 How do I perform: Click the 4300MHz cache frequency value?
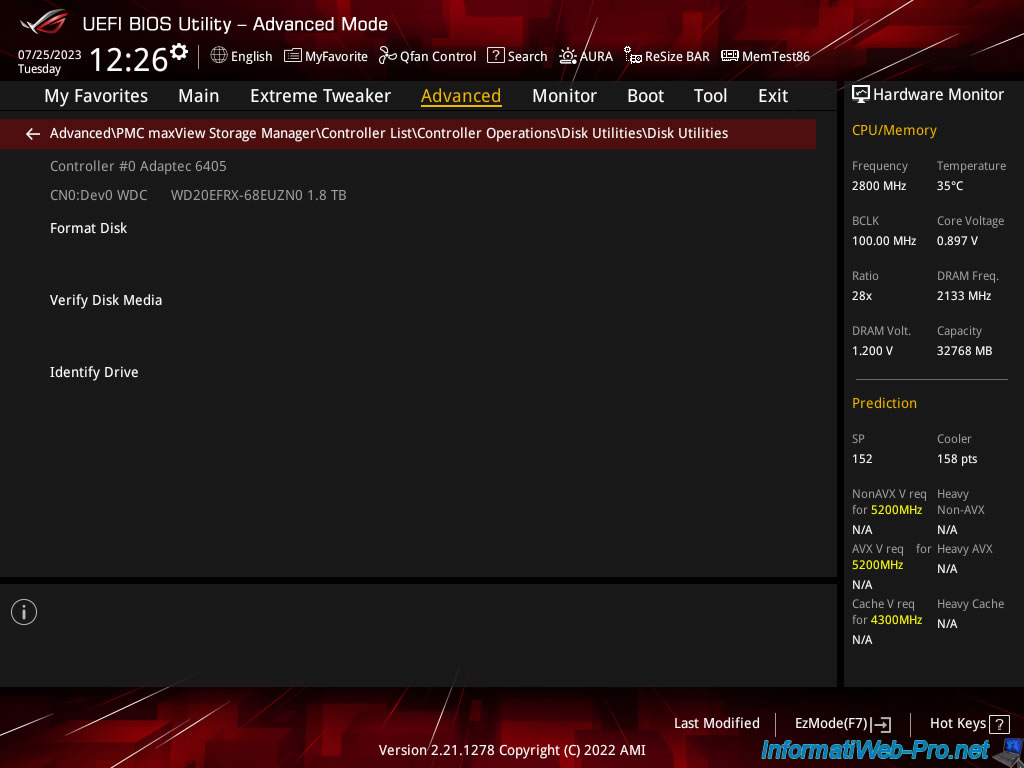tap(896, 620)
